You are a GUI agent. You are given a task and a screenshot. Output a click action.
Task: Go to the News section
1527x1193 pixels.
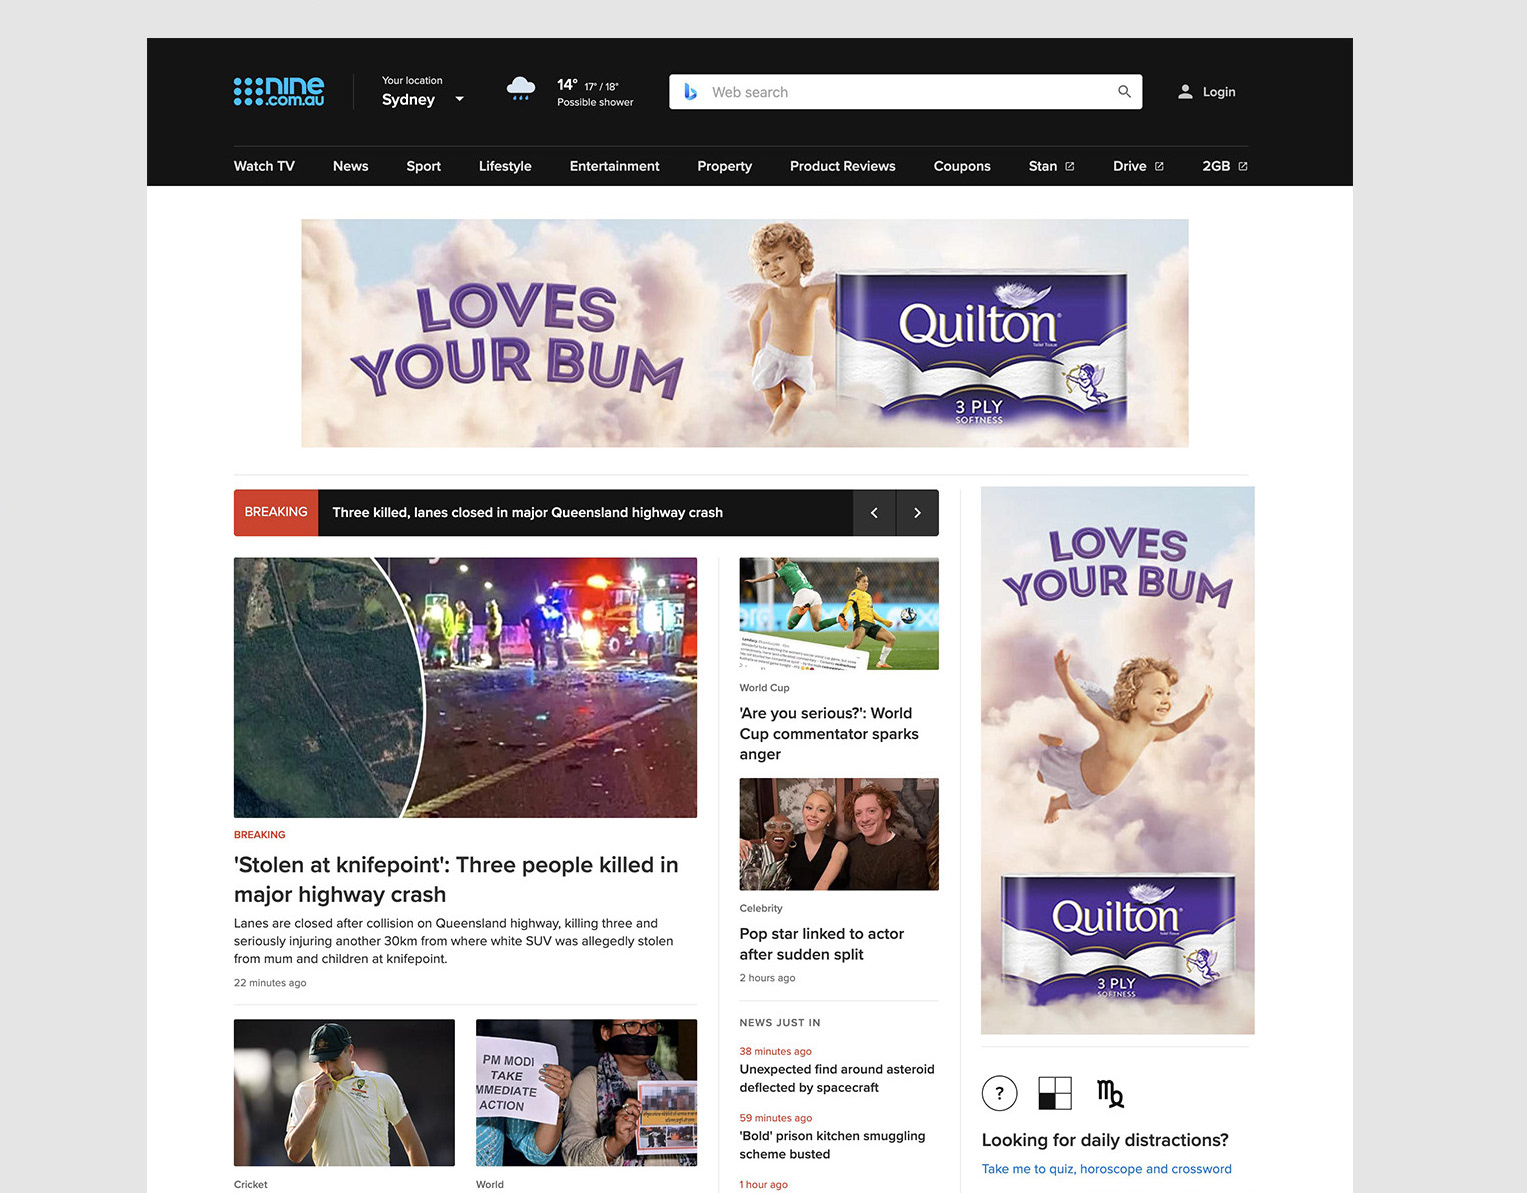(350, 166)
